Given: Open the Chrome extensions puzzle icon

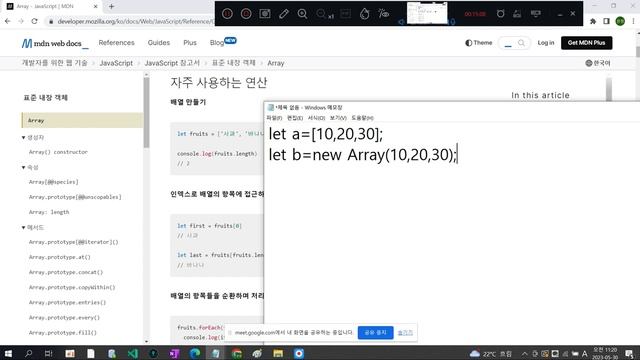Looking at the screenshot, I should [x=593, y=21].
